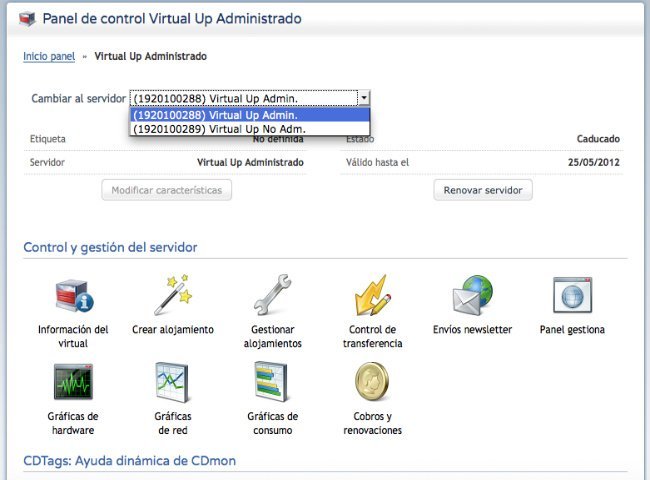650x480 pixels.
Task: Open Gráficas de consumo icon
Action: click(x=272, y=382)
